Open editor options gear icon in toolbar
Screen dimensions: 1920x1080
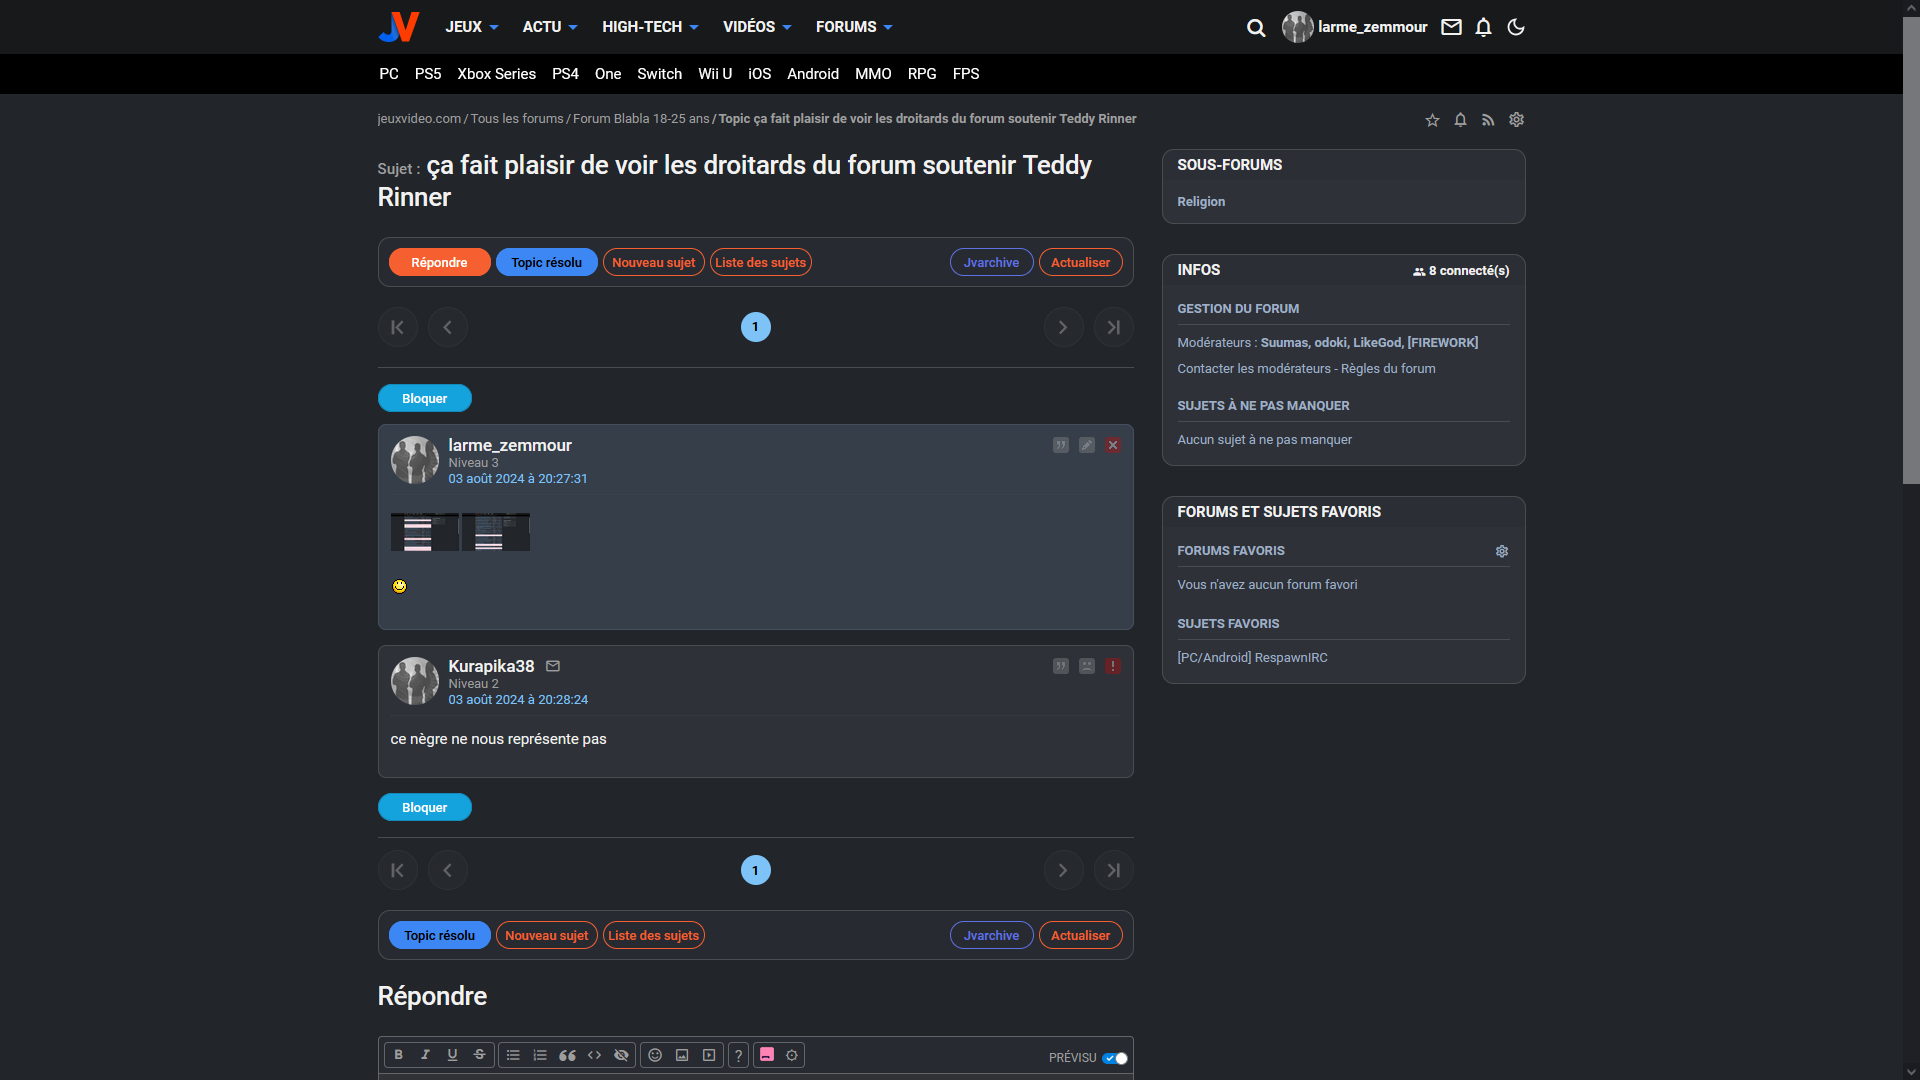pyautogui.click(x=792, y=1055)
